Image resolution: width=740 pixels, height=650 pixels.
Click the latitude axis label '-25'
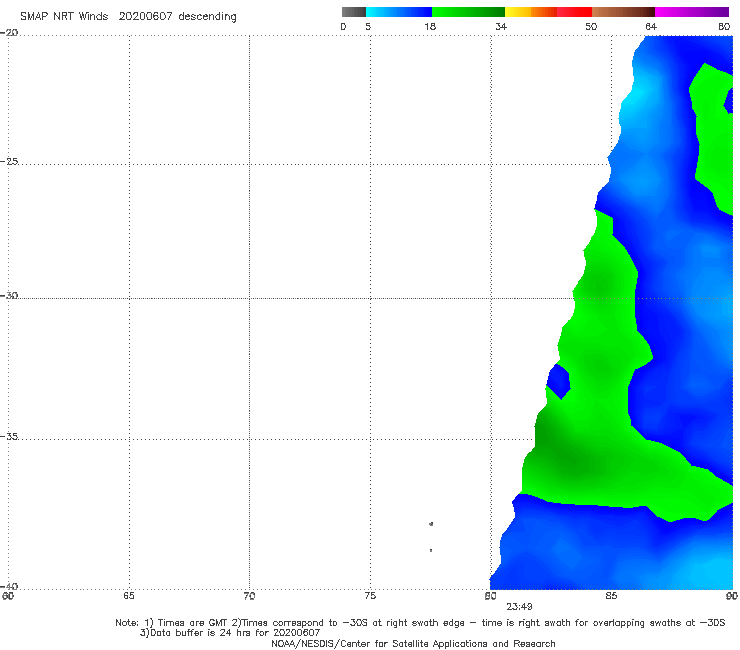coord(9,161)
